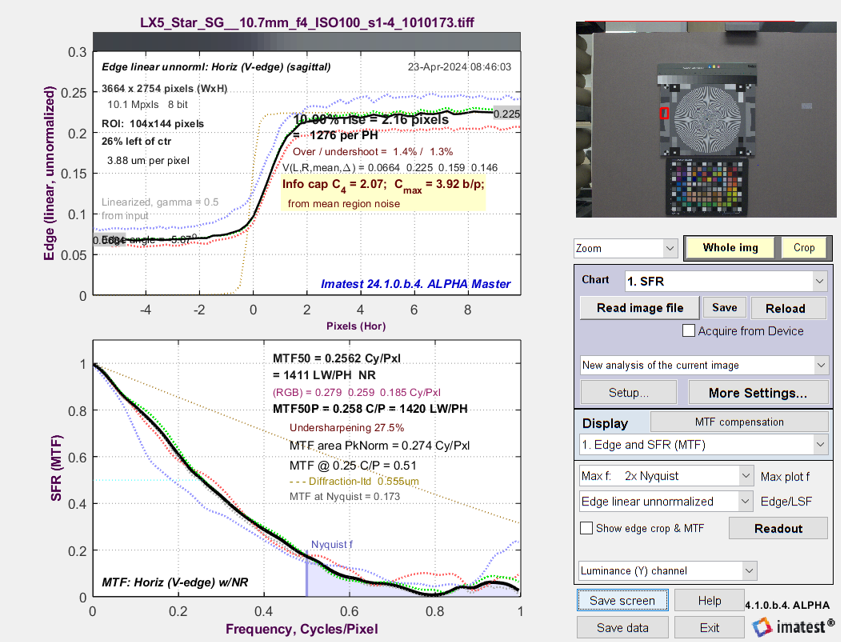Switch to Crop view

[x=804, y=247]
